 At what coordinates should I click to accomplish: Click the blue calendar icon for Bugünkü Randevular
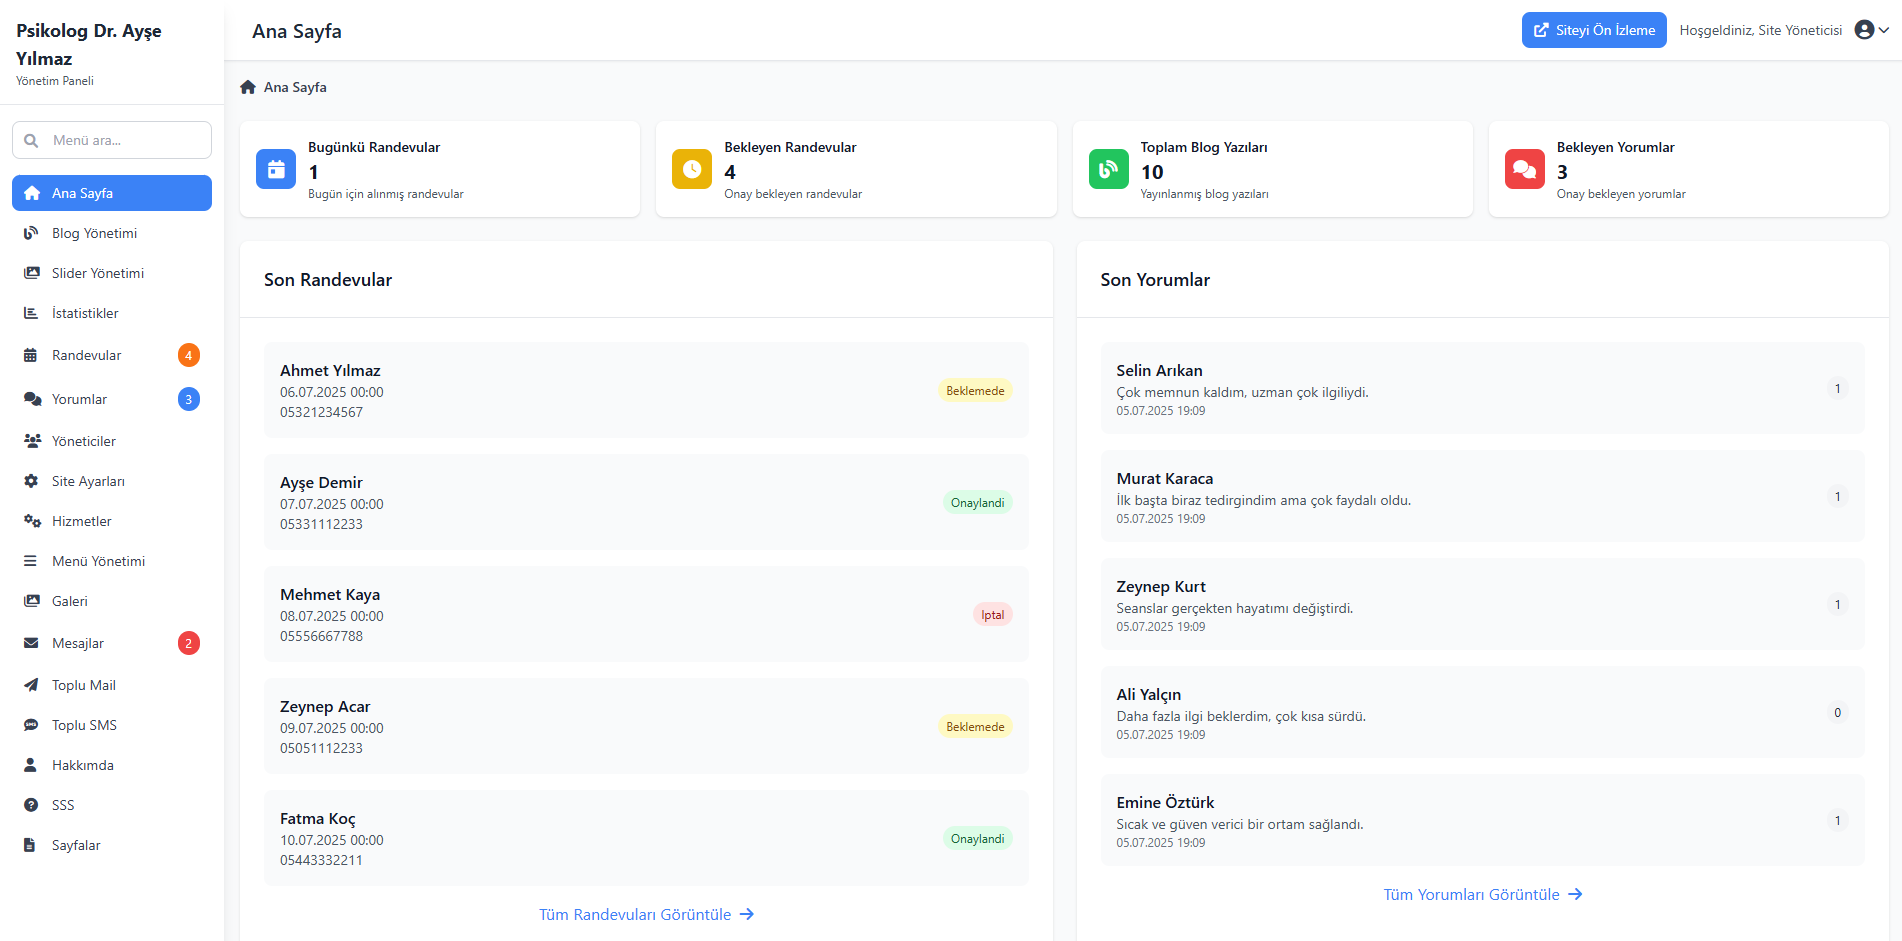276,169
